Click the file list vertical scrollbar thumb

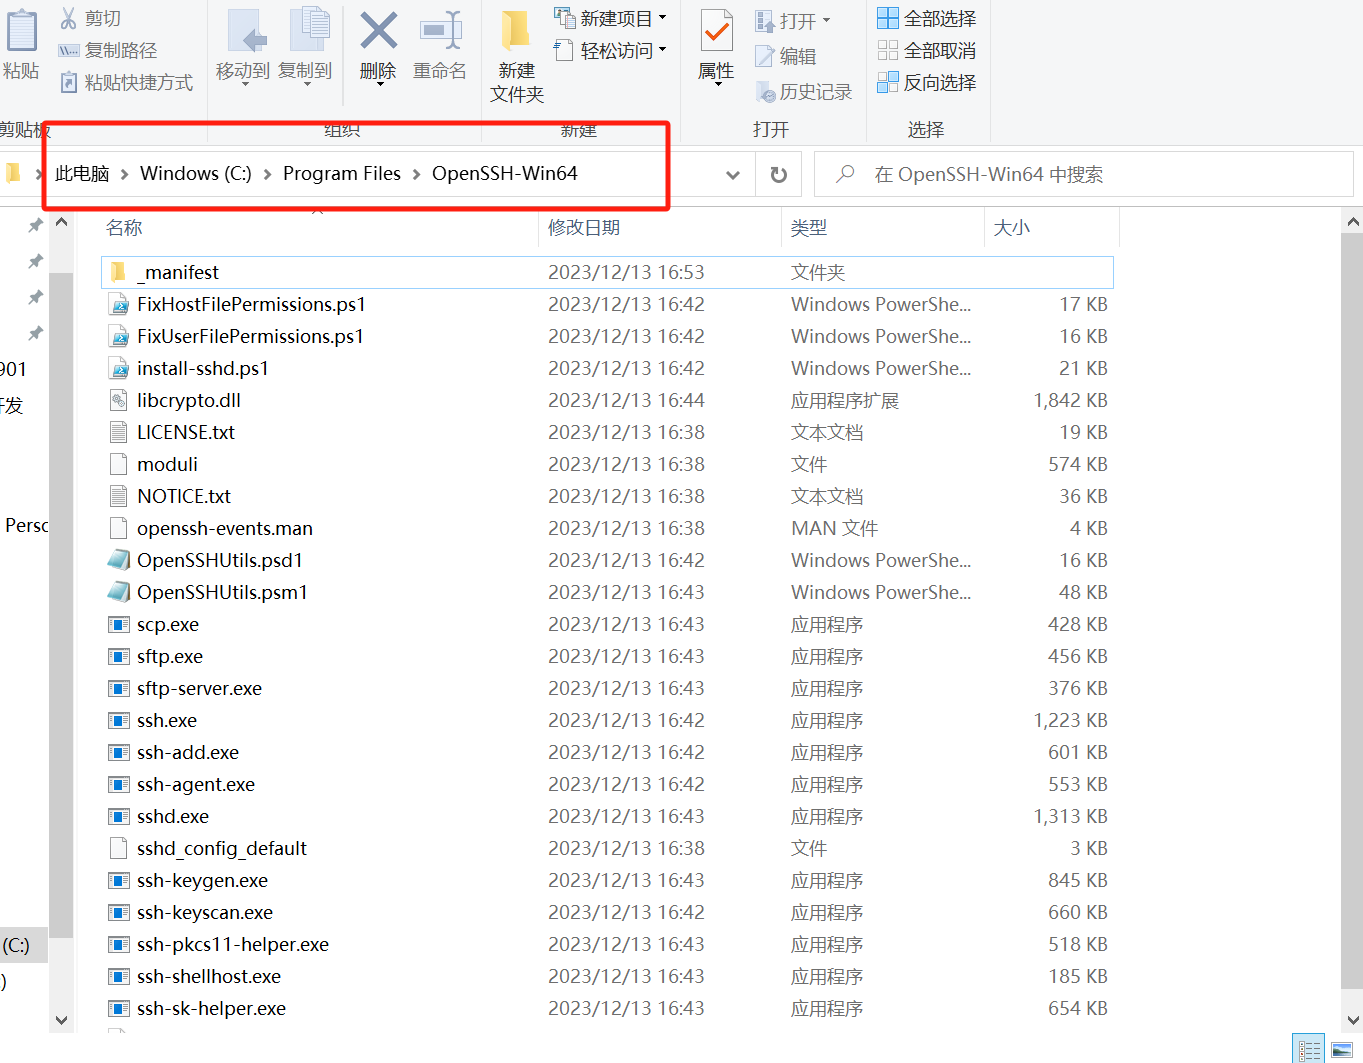tap(1352, 610)
